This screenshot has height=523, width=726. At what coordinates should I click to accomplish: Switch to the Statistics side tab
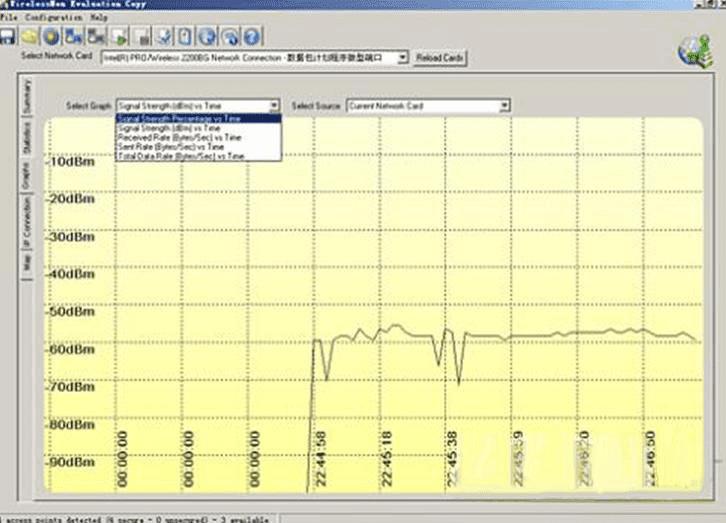pos(27,140)
